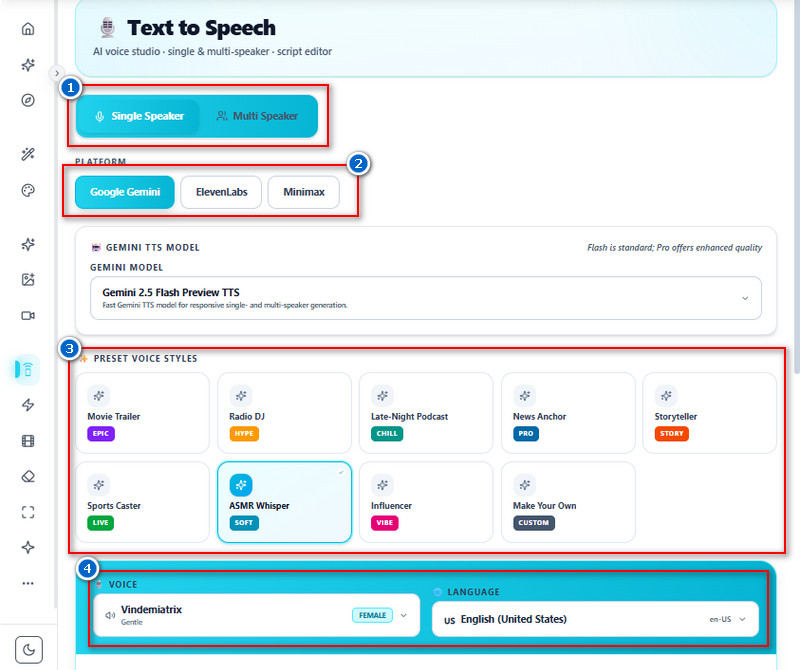Image resolution: width=800 pixels, height=670 pixels.
Task: Select the eraser icon in sidebar
Action: (28, 477)
